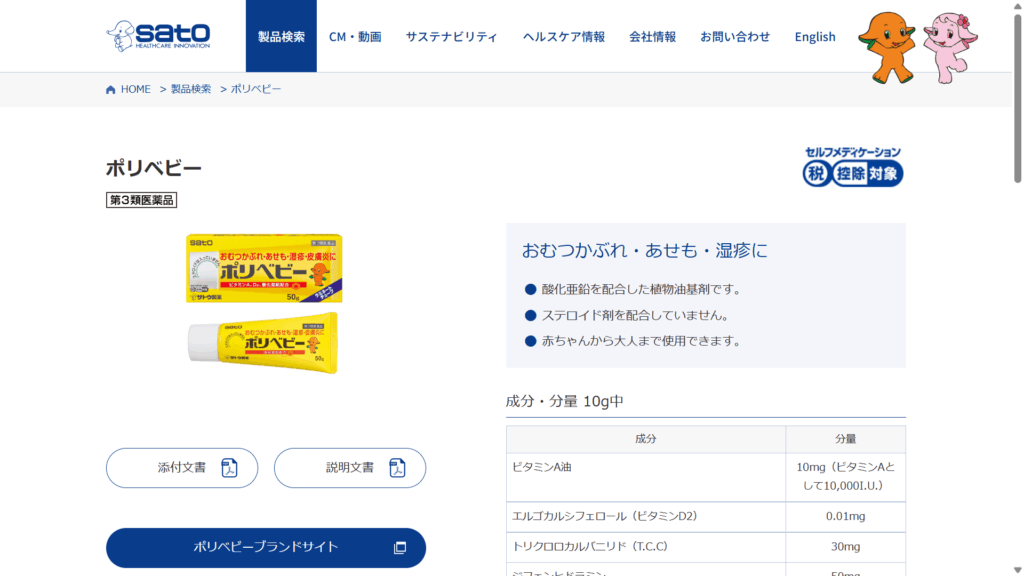The width and height of the screenshot is (1024, 576).
Task: Open the CM・動画 menu item
Action: [355, 37]
